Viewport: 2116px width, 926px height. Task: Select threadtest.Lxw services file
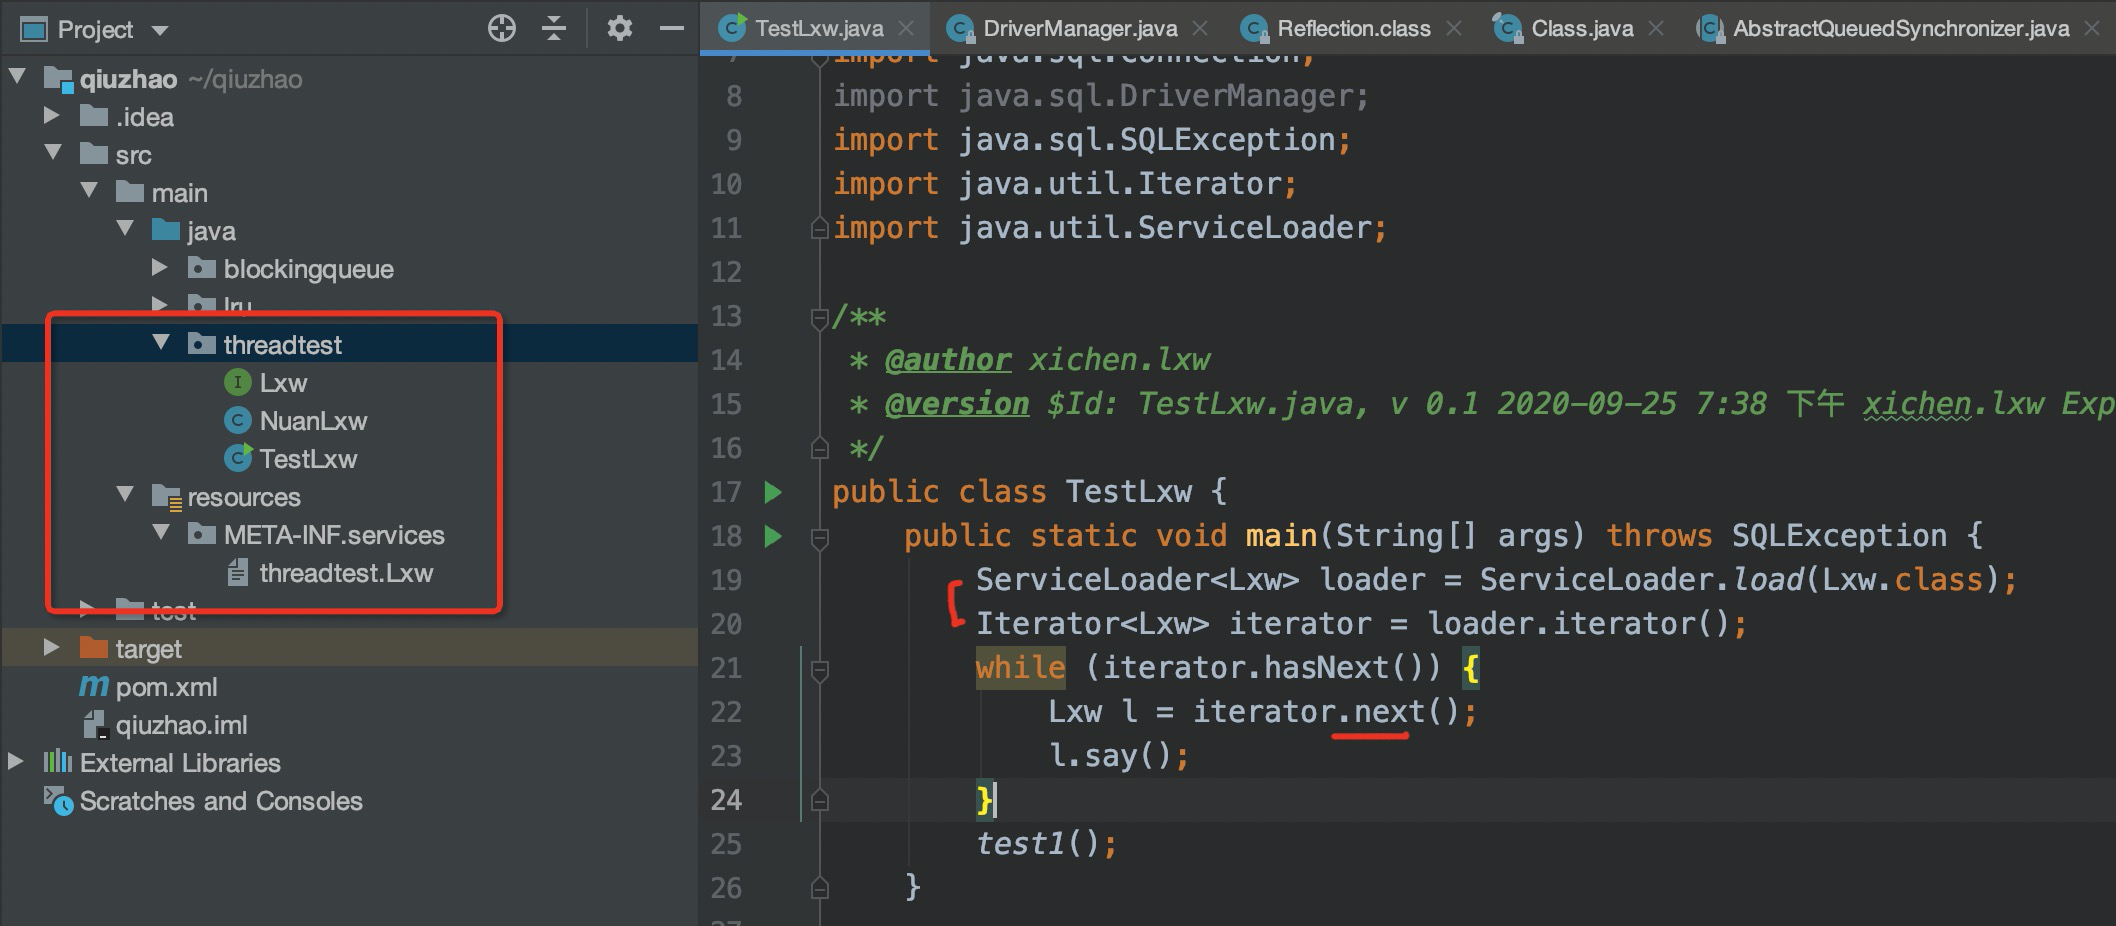tap(346, 573)
